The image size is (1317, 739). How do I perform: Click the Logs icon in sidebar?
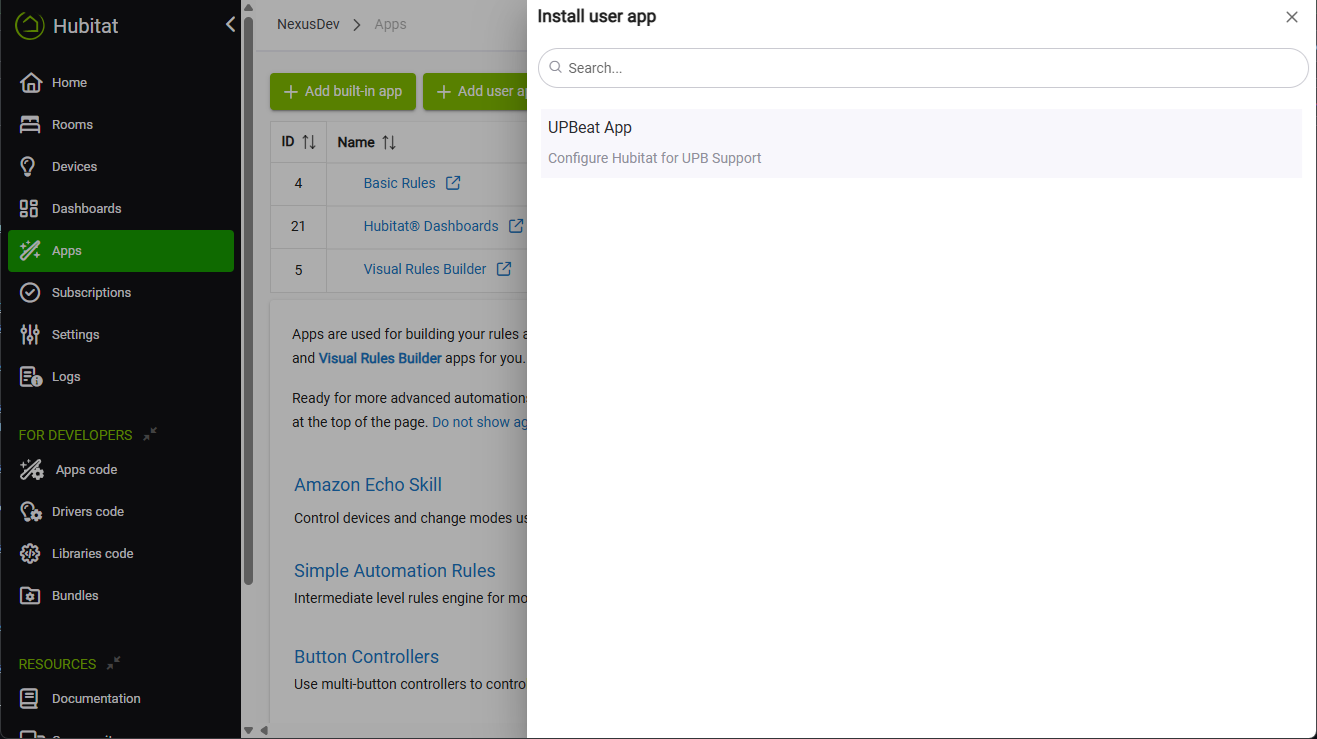[30, 377]
